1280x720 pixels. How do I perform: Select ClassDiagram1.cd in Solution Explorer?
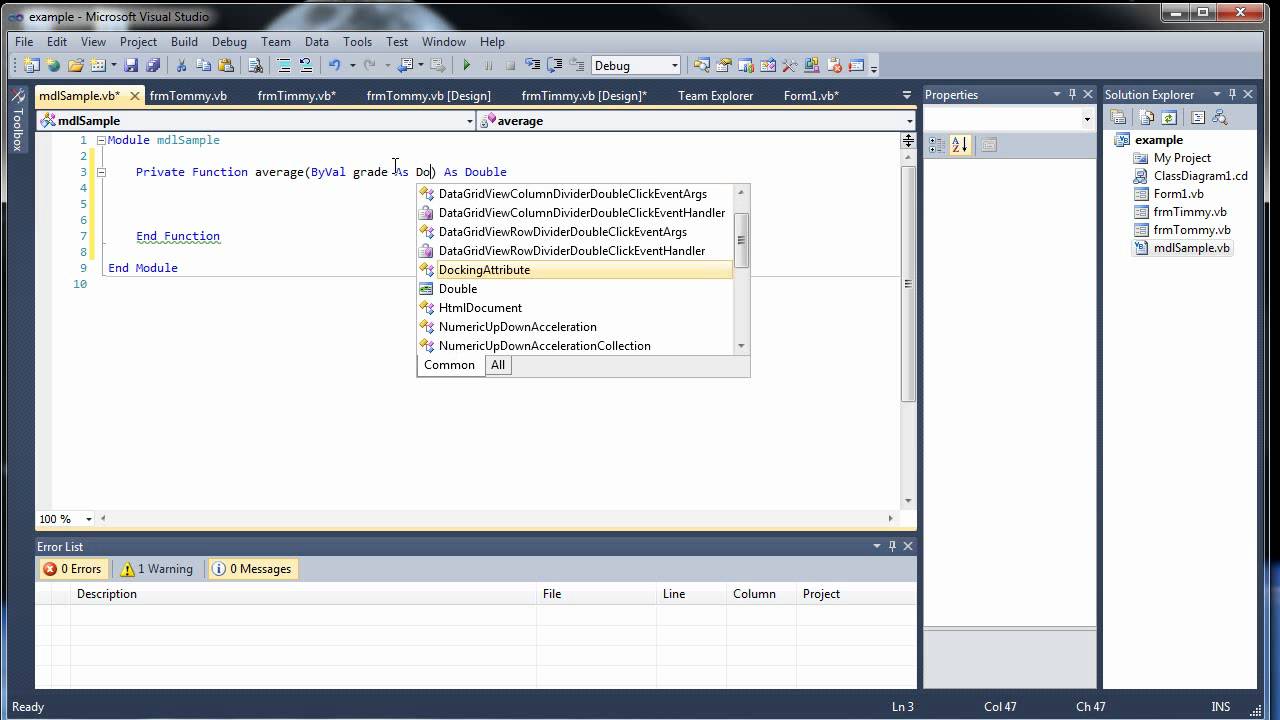pyautogui.click(x=1200, y=176)
